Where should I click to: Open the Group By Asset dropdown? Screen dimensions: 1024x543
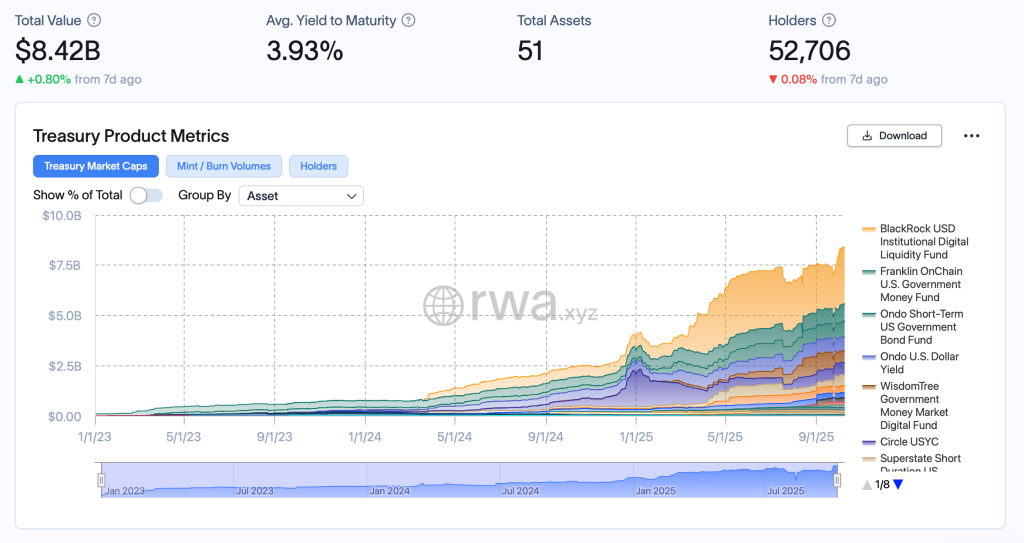[301, 196]
